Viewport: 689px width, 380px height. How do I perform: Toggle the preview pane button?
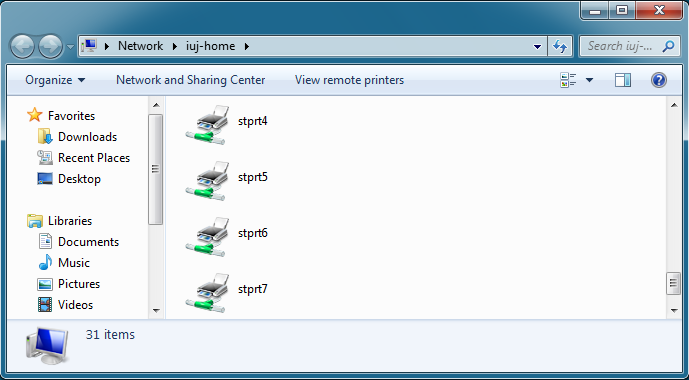click(x=622, y=80)
